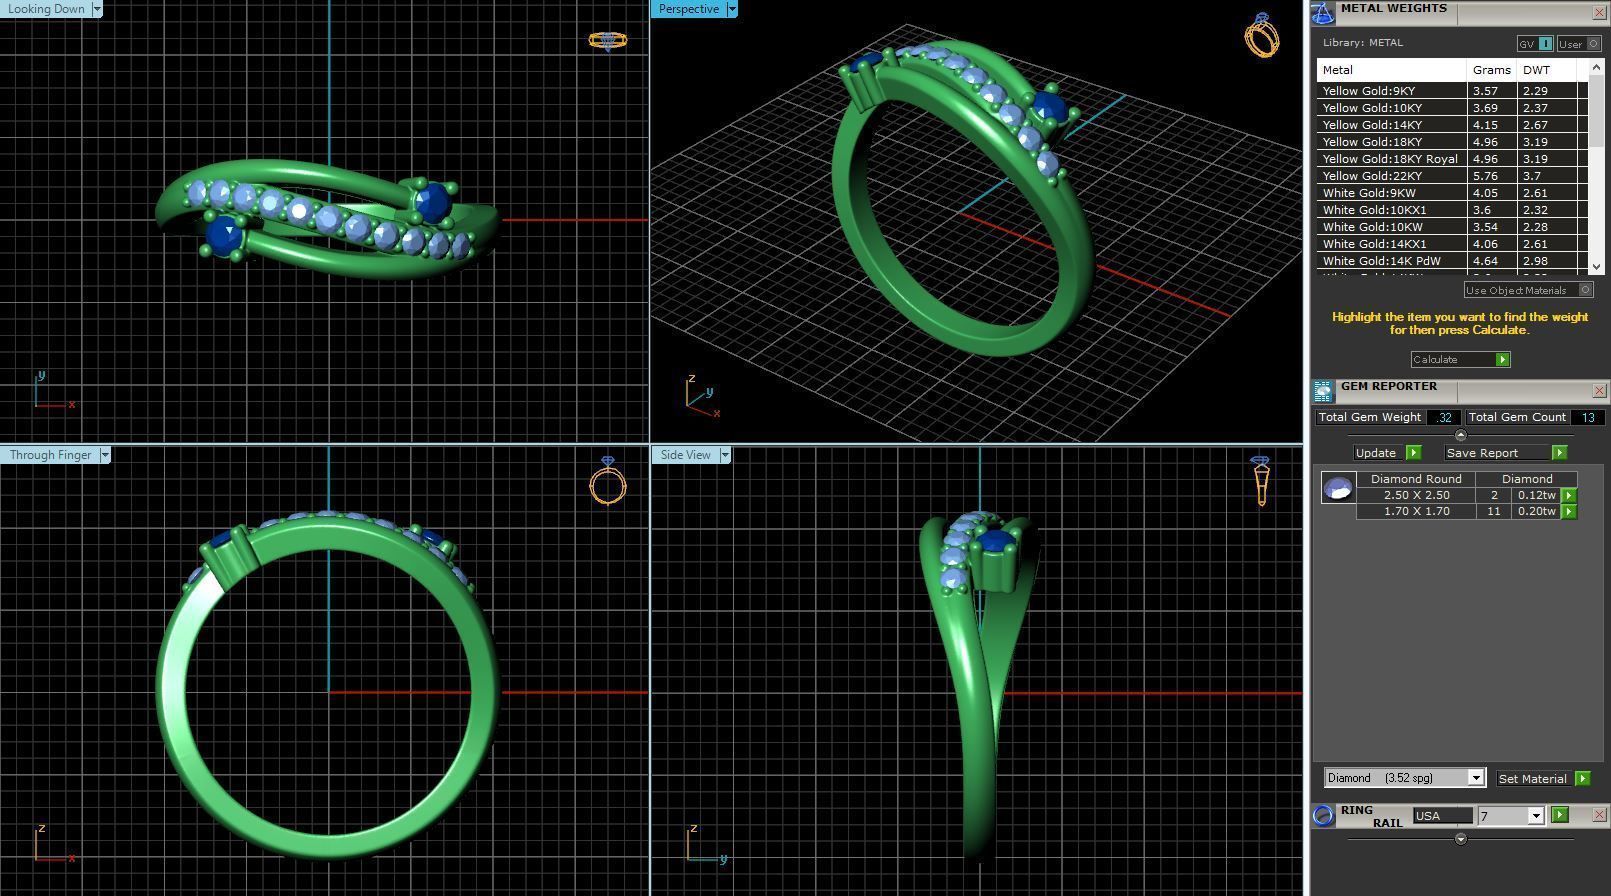Image resolution: width=1611 pixels, height=896 pixels.
Task: Click the Total Gem Count value field
Action: [1587, 417]
